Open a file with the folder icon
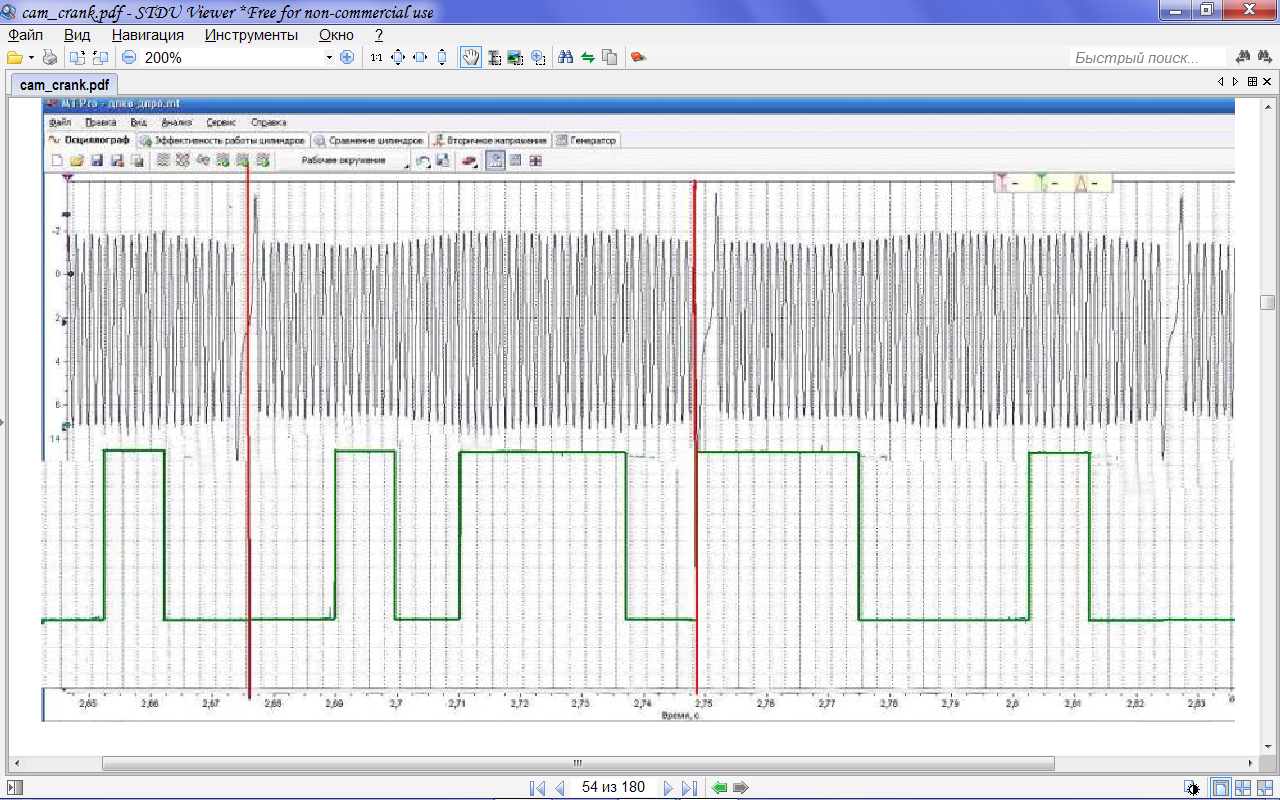The width and height of the screenshot is (1280, 800). pyautogui.click(x=14, y=57)
